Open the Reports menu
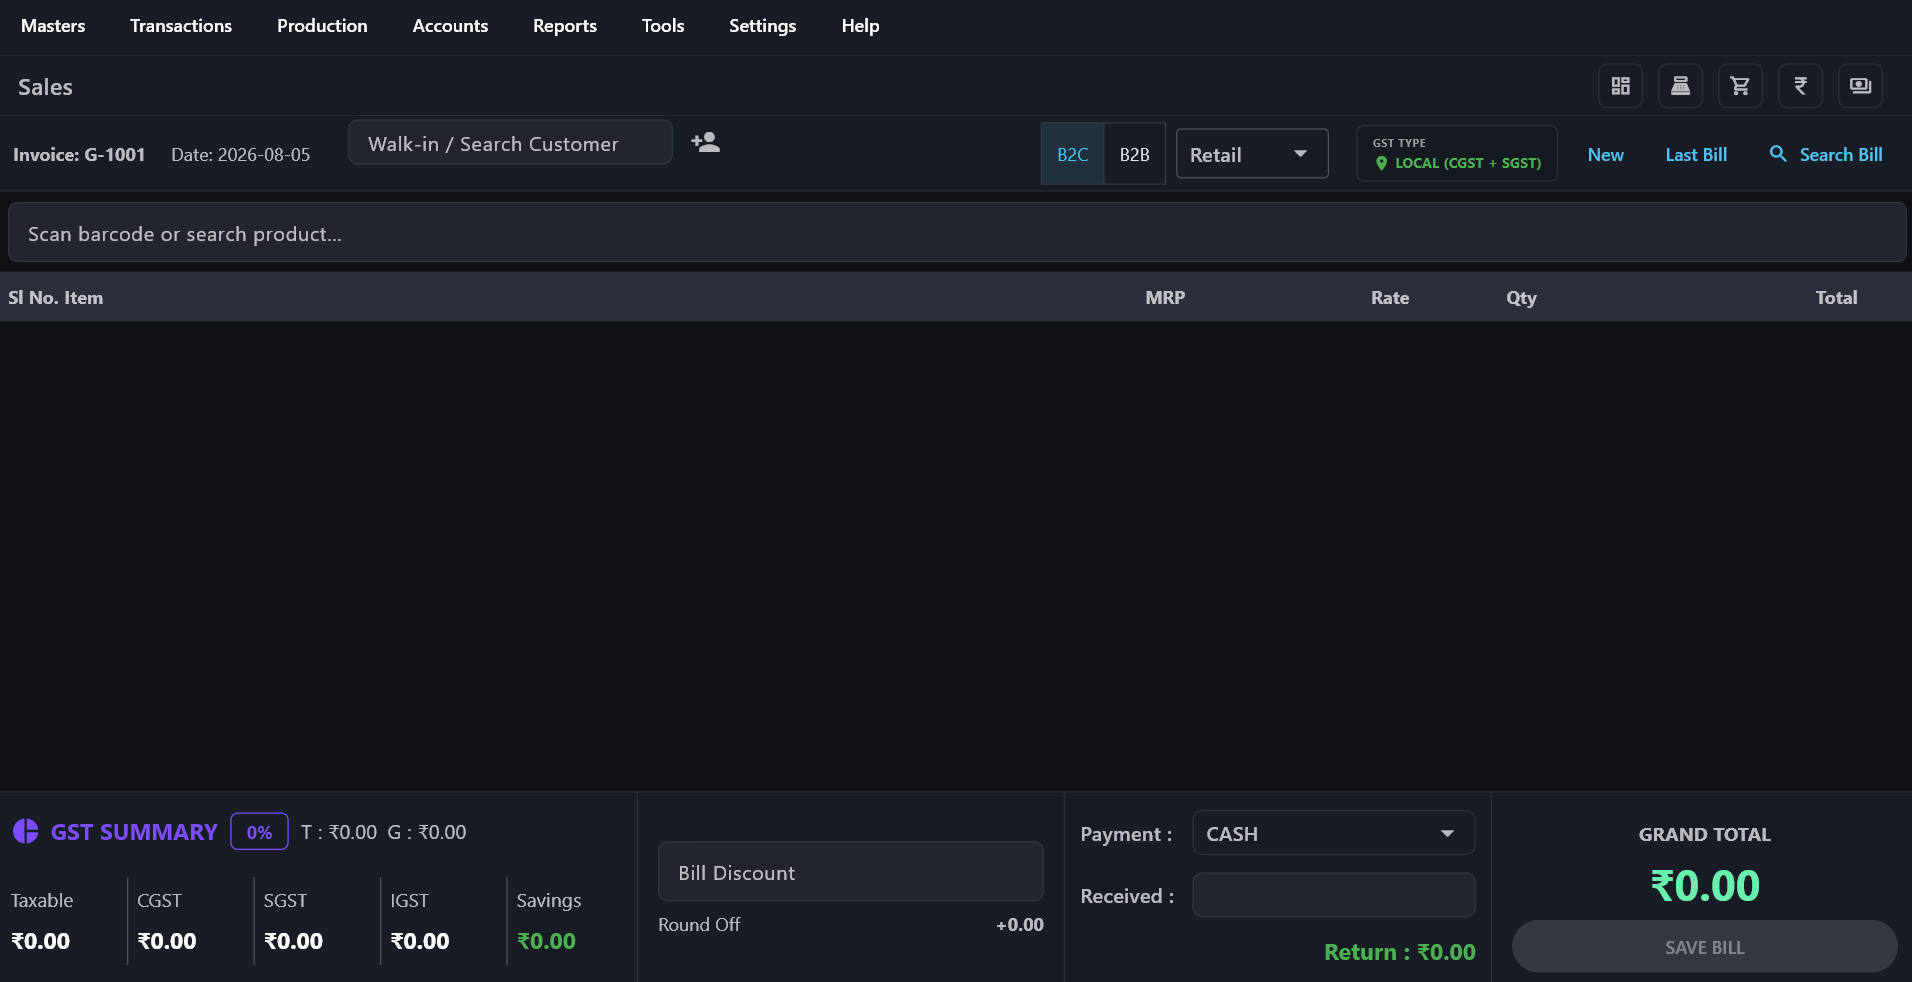The height and width of the screenshot is (982, 1912). 565,26
